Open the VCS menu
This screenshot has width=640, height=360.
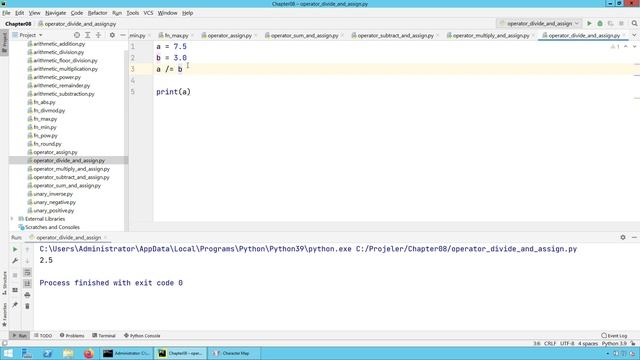click(x=148, y=13)
